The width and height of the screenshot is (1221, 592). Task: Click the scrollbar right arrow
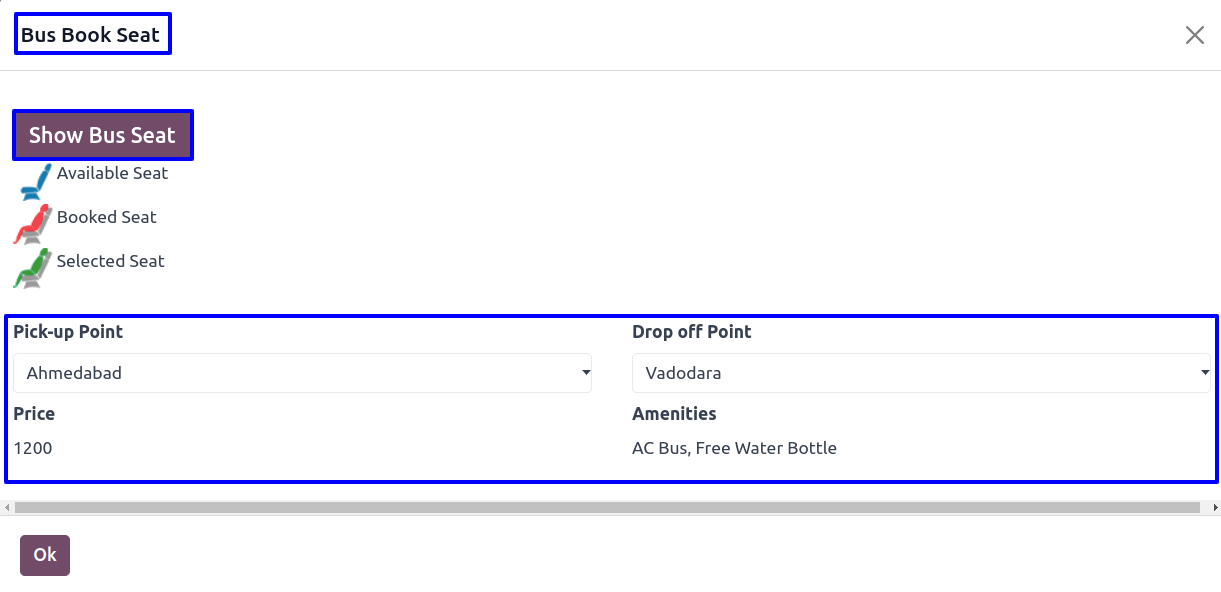click(1213, 508)
